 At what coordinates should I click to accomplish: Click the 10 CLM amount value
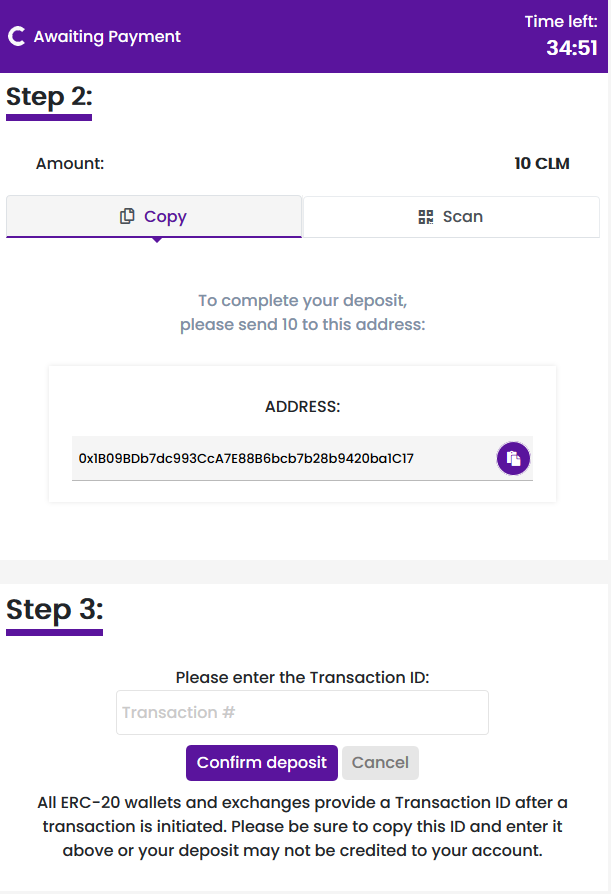click(x=541, y=164)
